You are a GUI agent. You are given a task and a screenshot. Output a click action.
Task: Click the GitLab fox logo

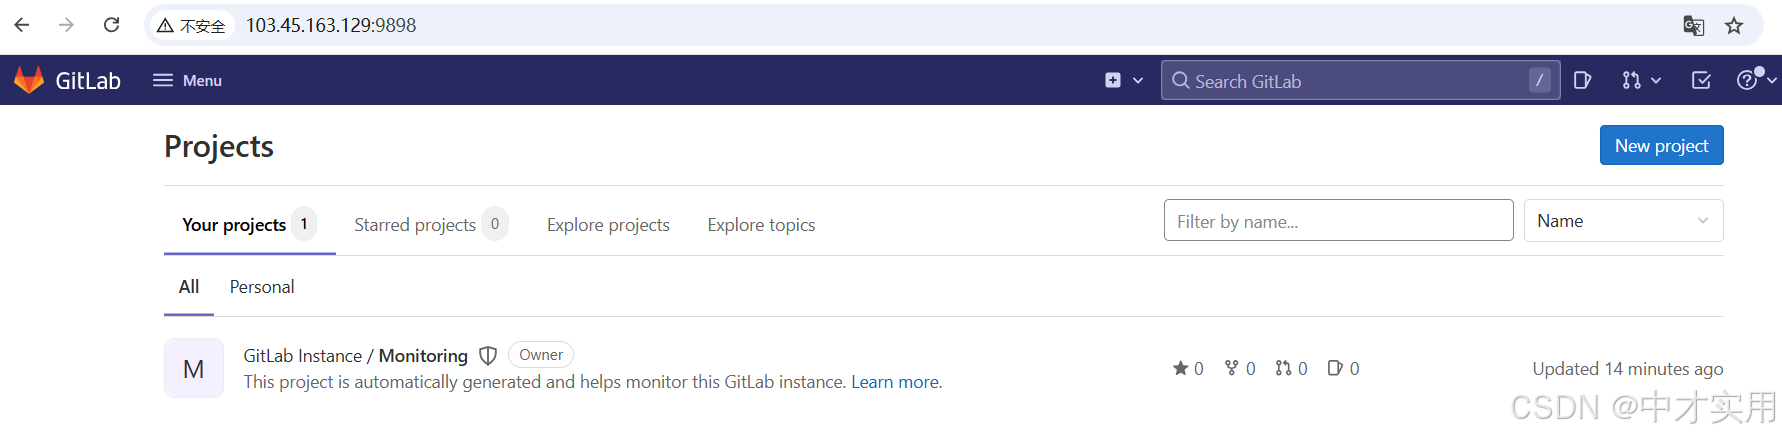[x=29, y=80]
